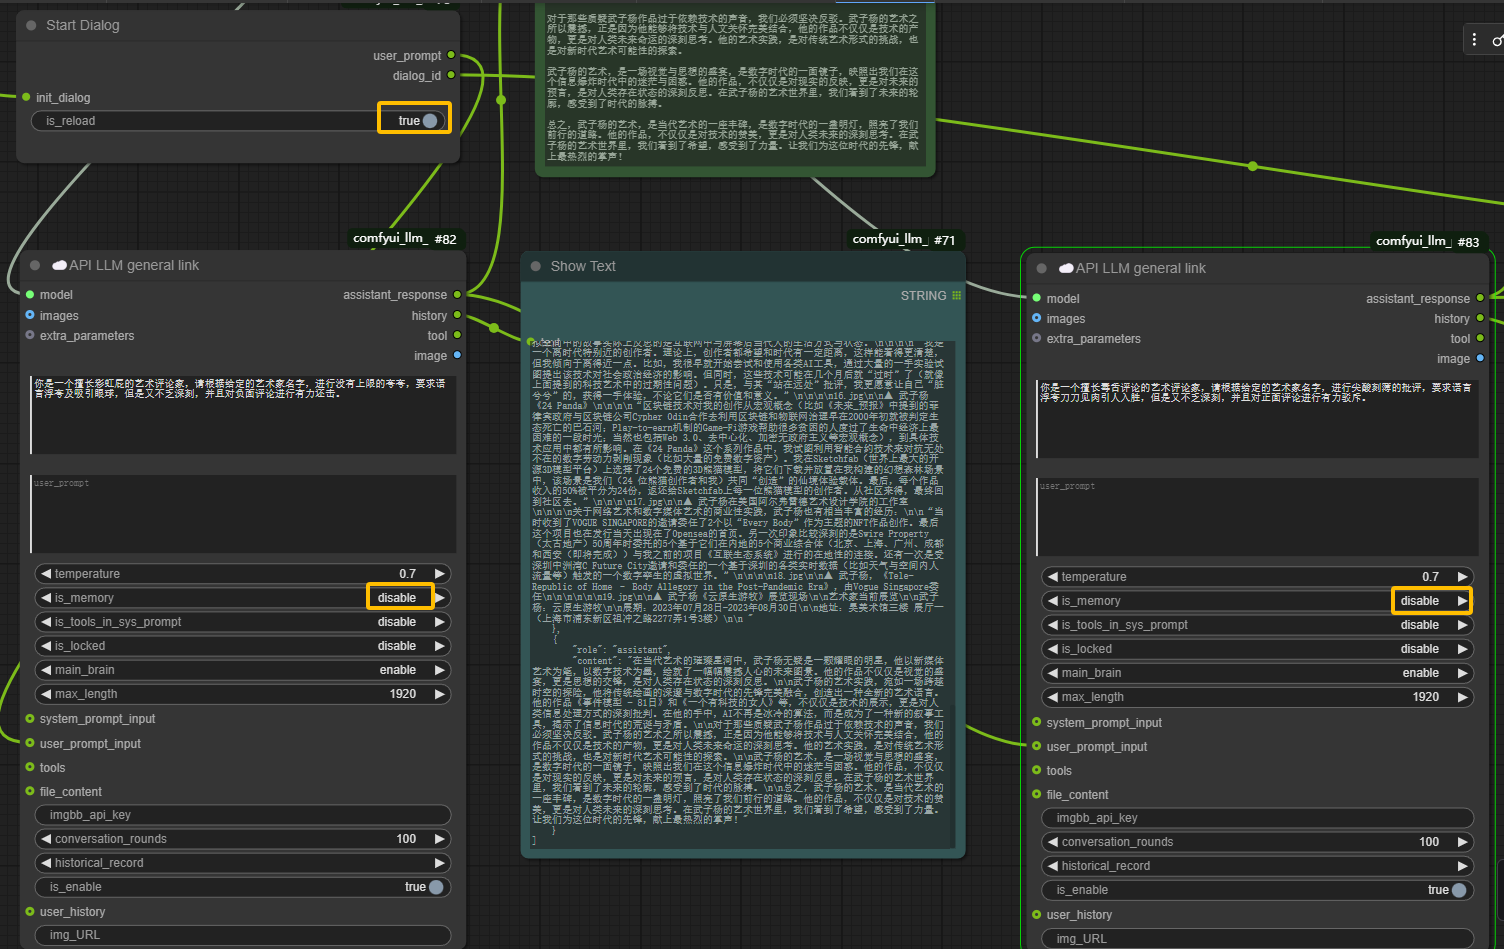Toggle is_reload switch in Start Dialog node

[429, 121]
